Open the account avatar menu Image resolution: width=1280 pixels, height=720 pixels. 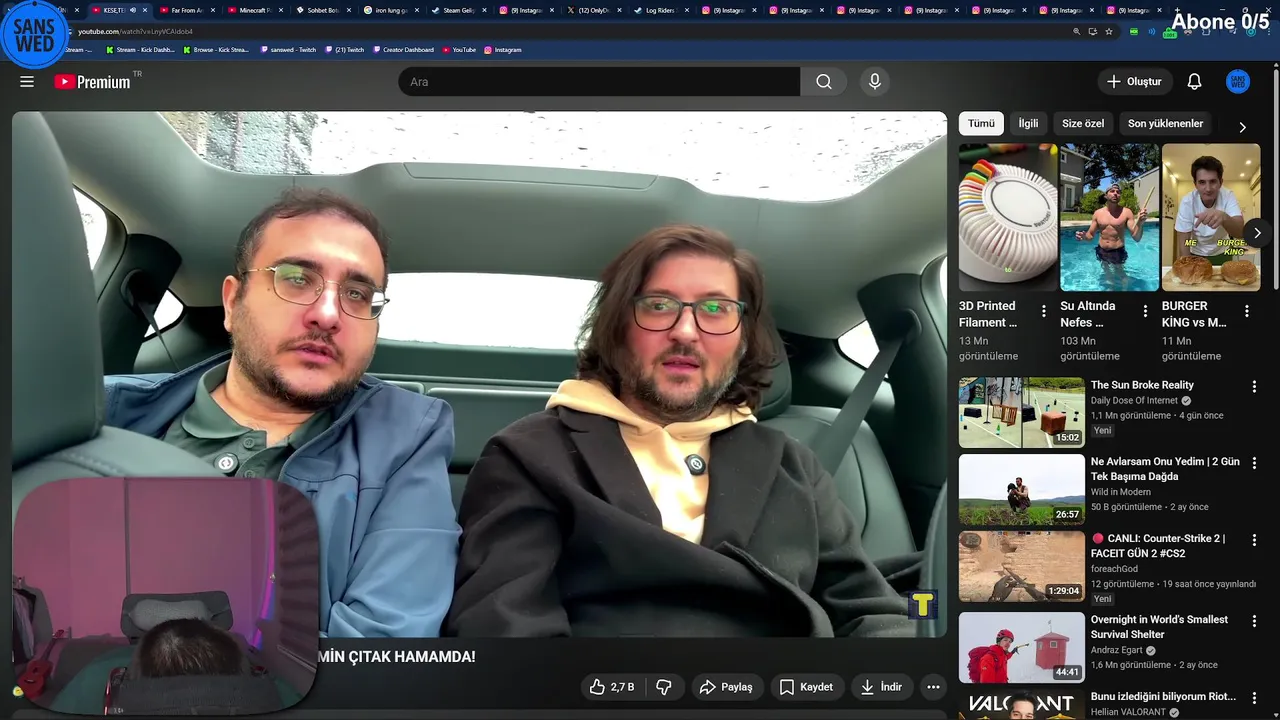coord(1237,82)
